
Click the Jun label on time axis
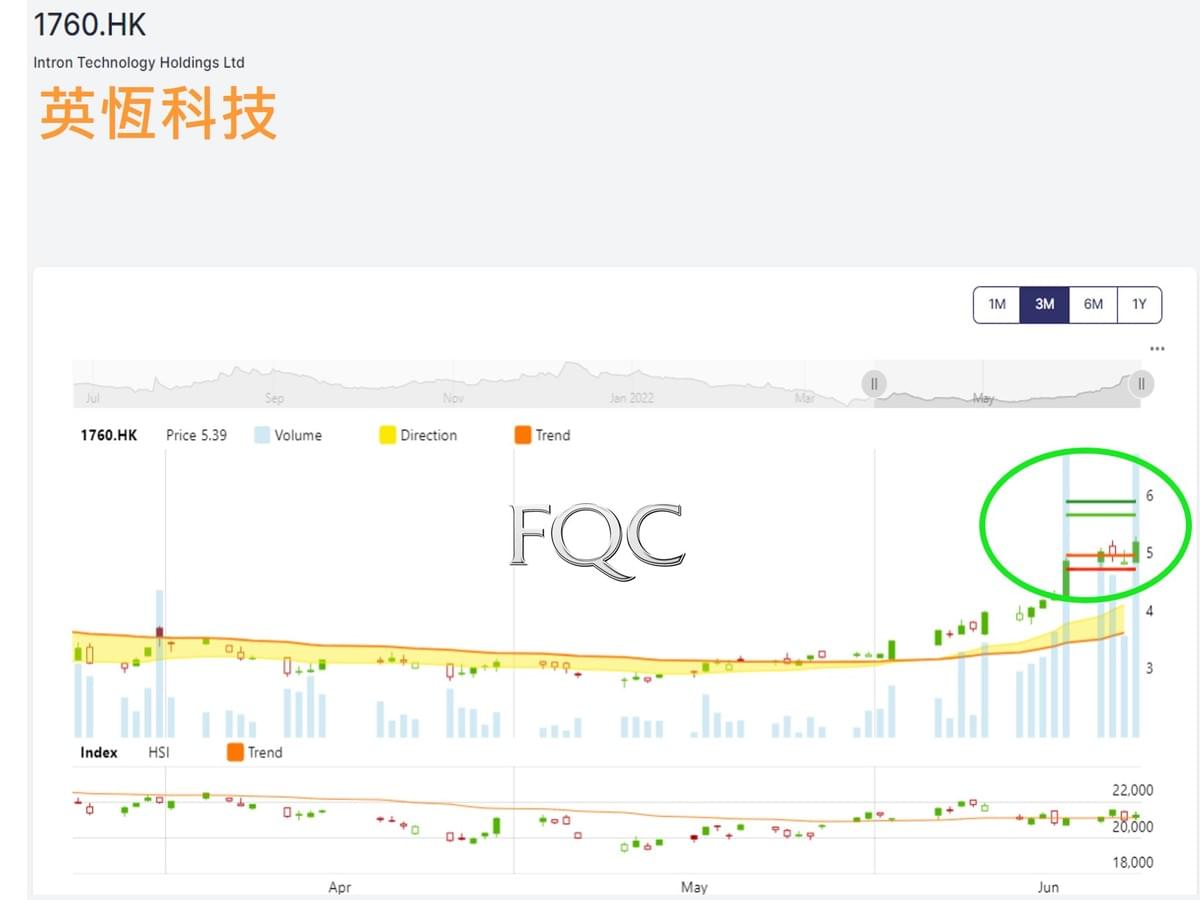point(1048,887)
